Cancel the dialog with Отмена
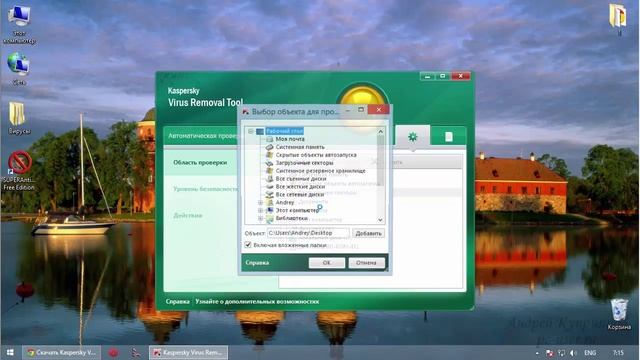640x360 pixels. (x=366, y=263)
